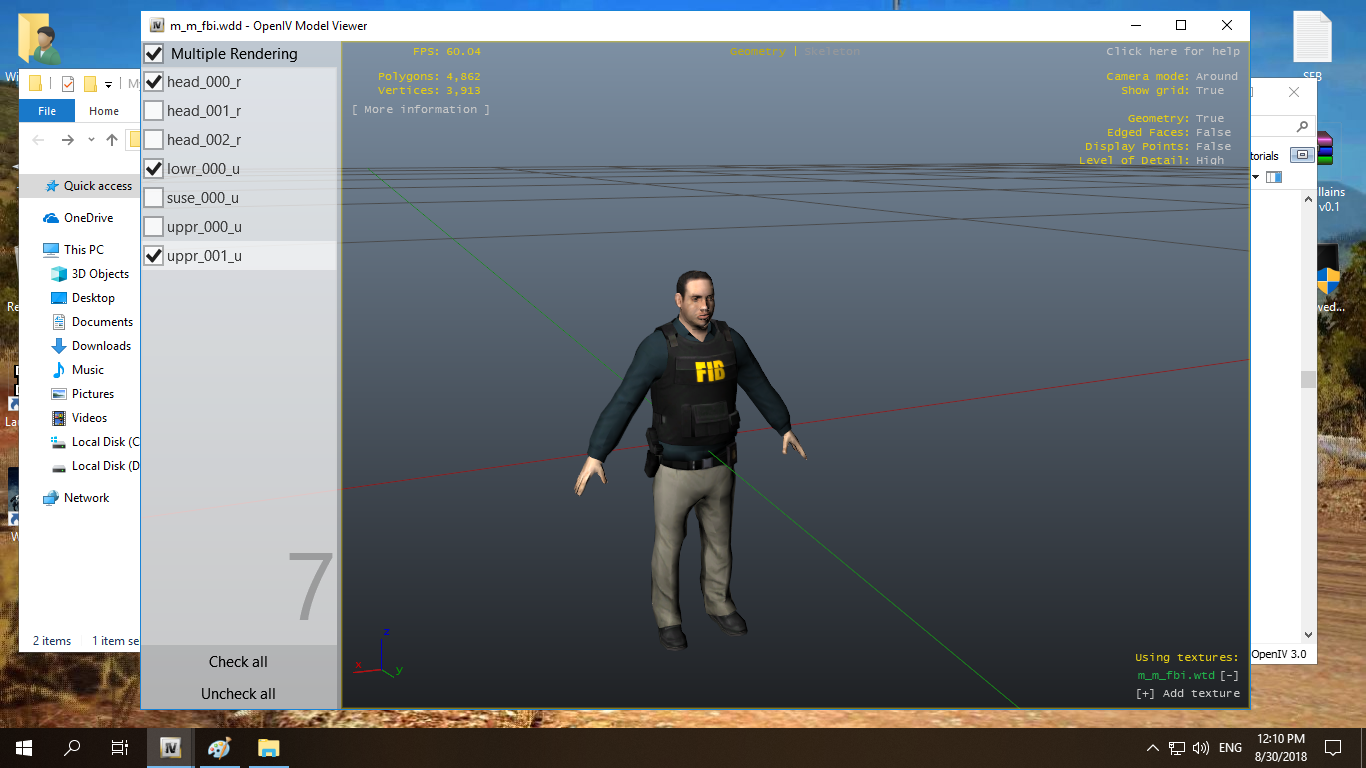Change the Level of Detail High value

tap(1210, 161)
